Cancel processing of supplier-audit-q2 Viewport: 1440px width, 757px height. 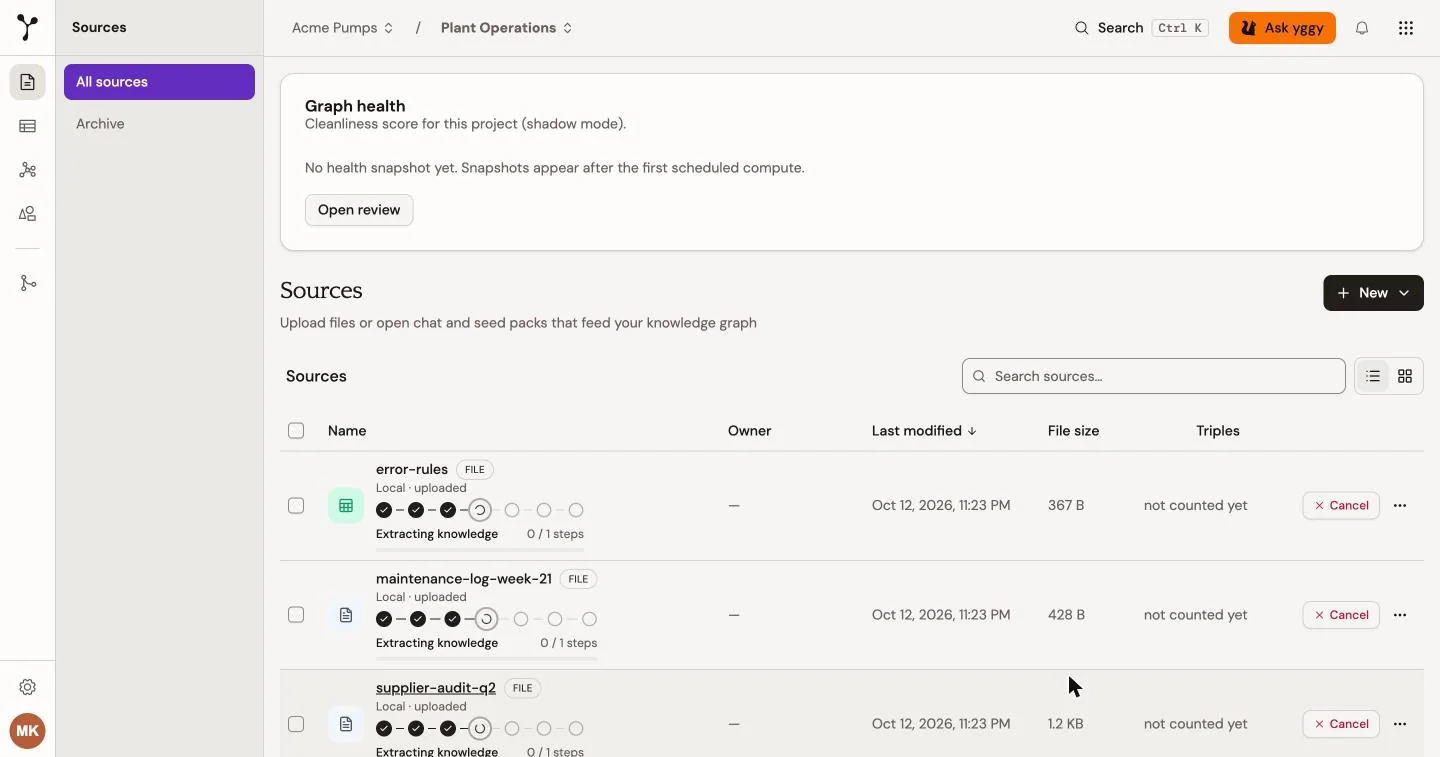tap(1341, 724)
